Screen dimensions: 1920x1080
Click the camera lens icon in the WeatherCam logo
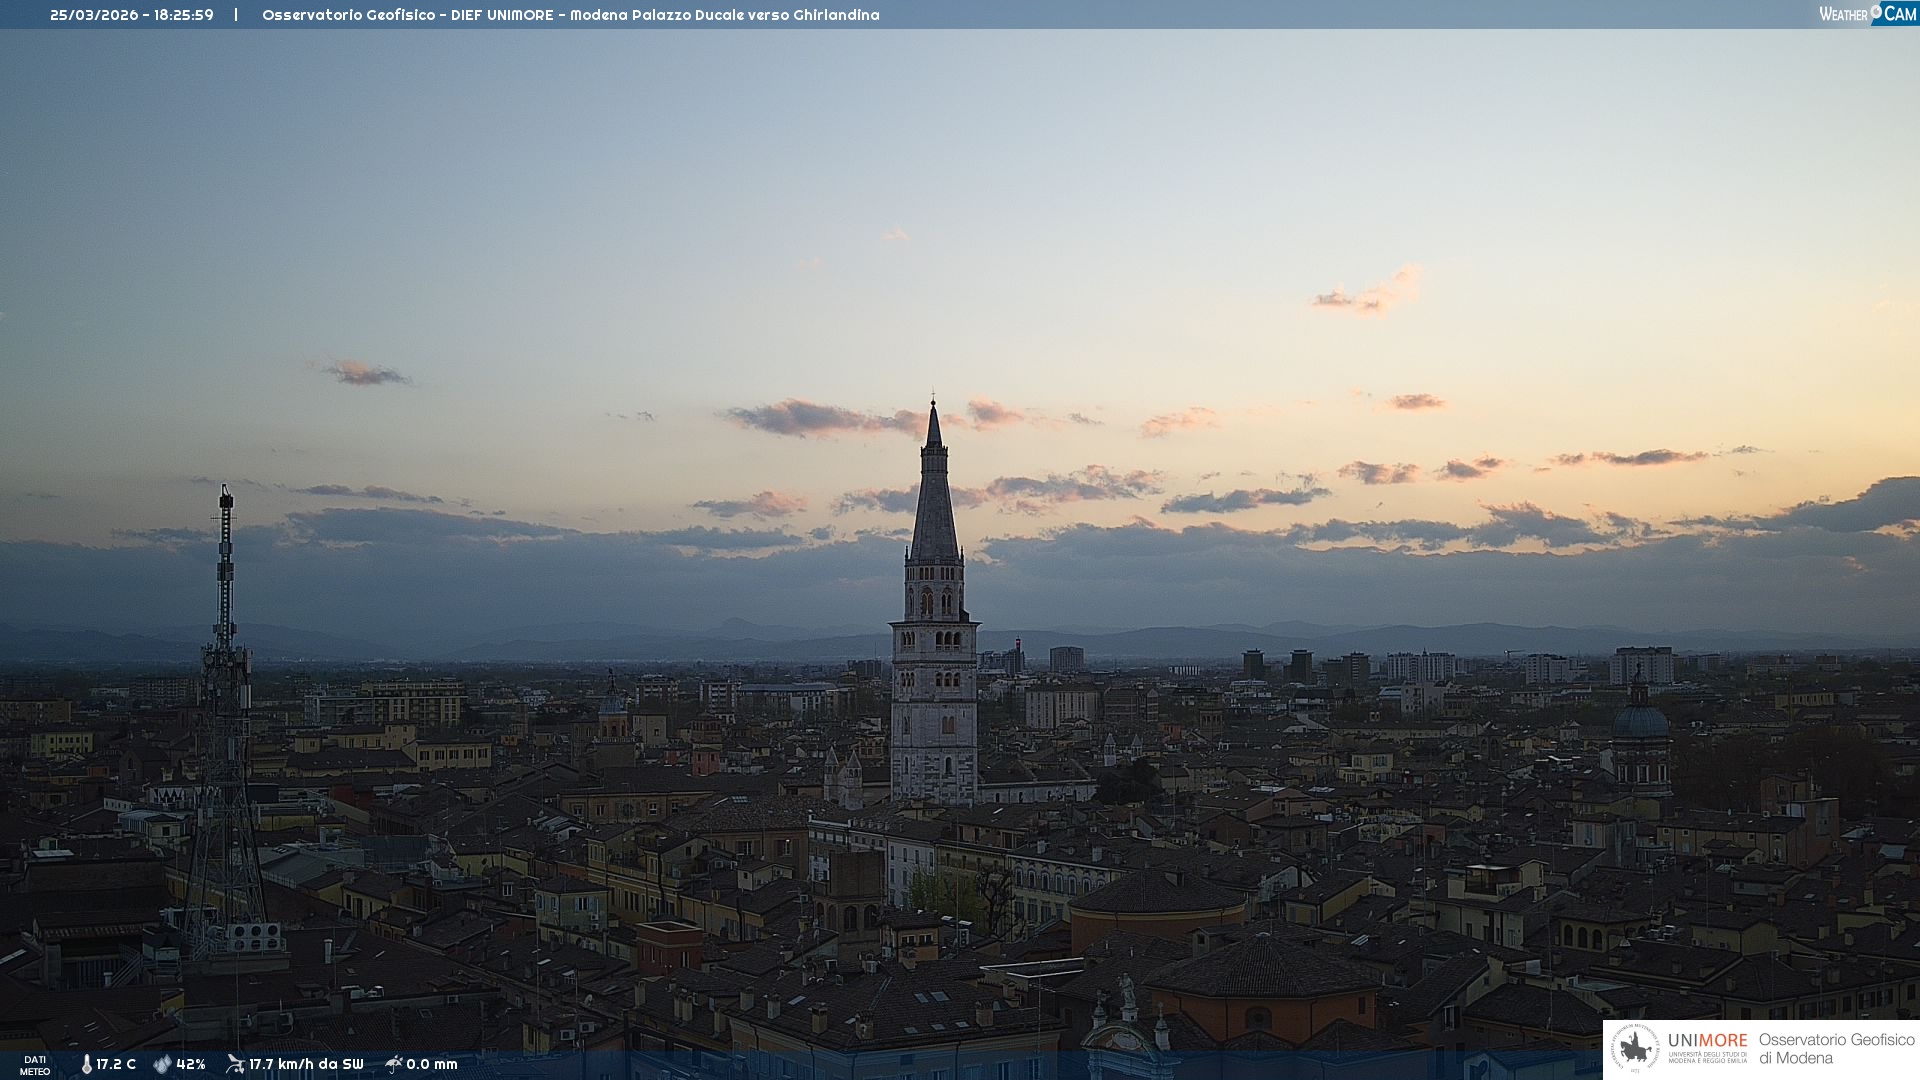point(1876,12)
